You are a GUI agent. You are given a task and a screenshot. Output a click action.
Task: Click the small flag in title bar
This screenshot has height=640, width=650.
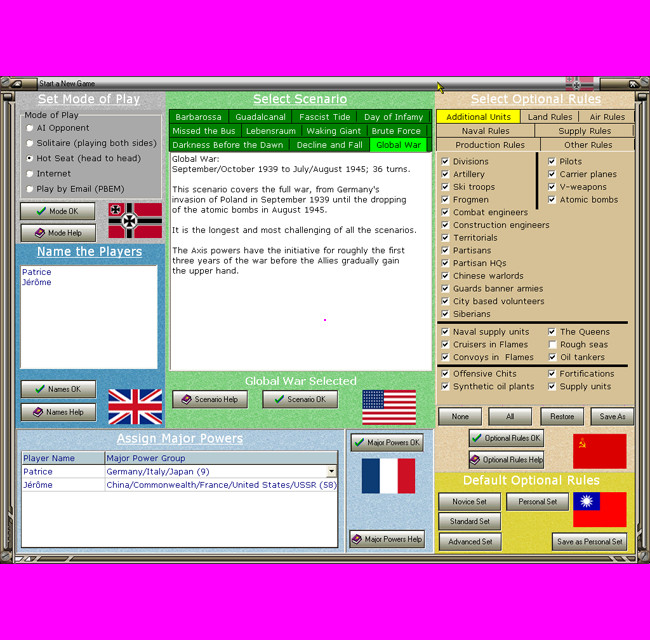[580, 83]
